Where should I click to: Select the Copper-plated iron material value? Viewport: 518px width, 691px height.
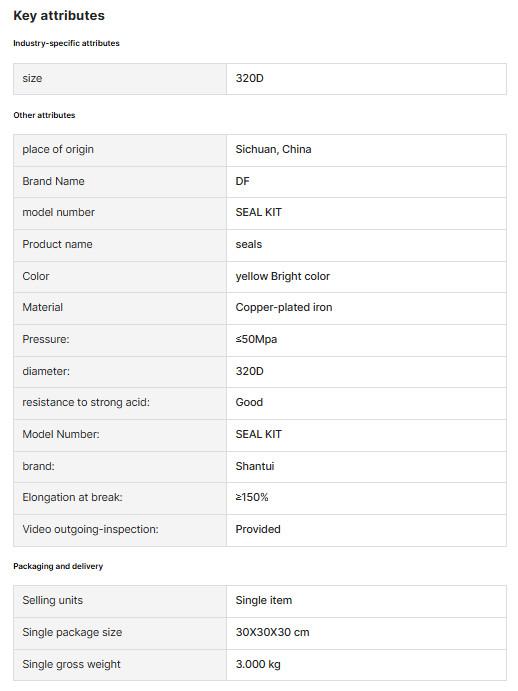(x=284, y=307)
